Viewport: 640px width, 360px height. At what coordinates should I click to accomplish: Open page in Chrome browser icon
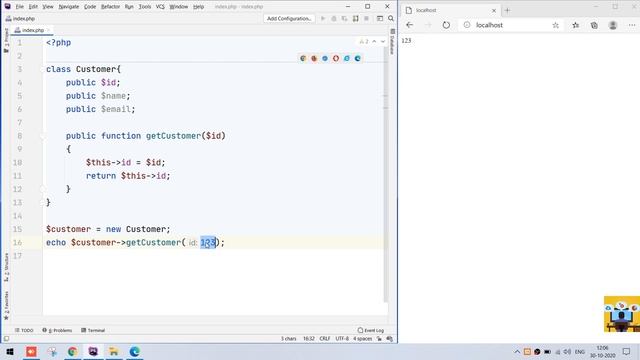tap(303, 58)
